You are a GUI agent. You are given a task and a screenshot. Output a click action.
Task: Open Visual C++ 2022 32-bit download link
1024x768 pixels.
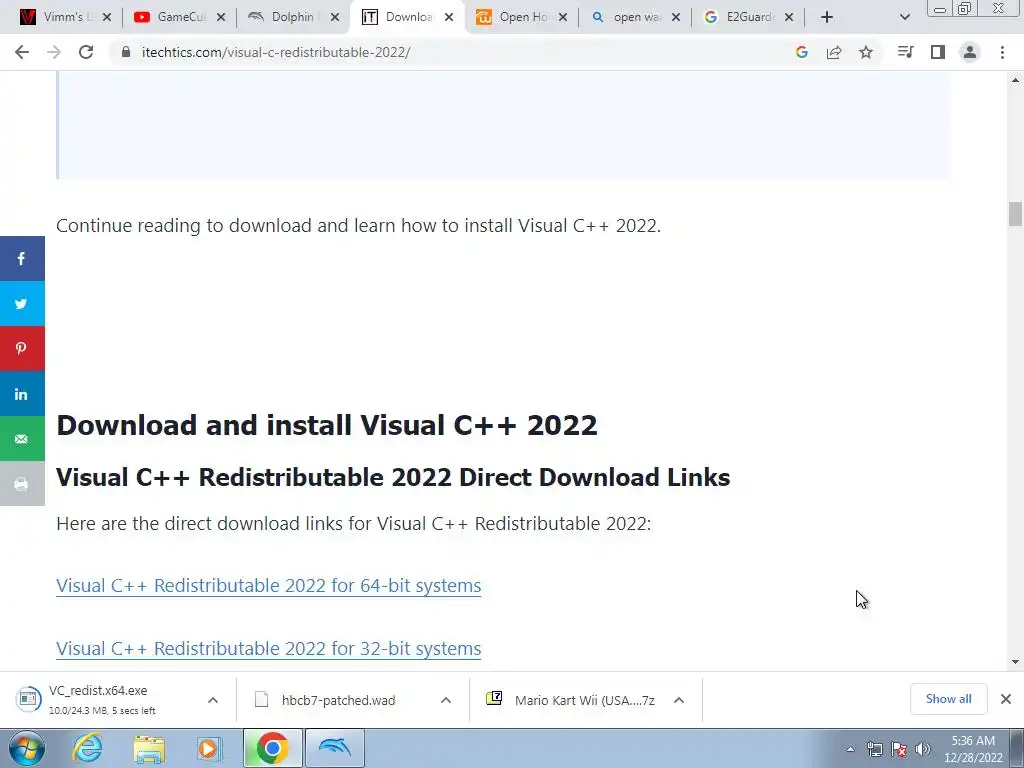[x=268, y=648]
